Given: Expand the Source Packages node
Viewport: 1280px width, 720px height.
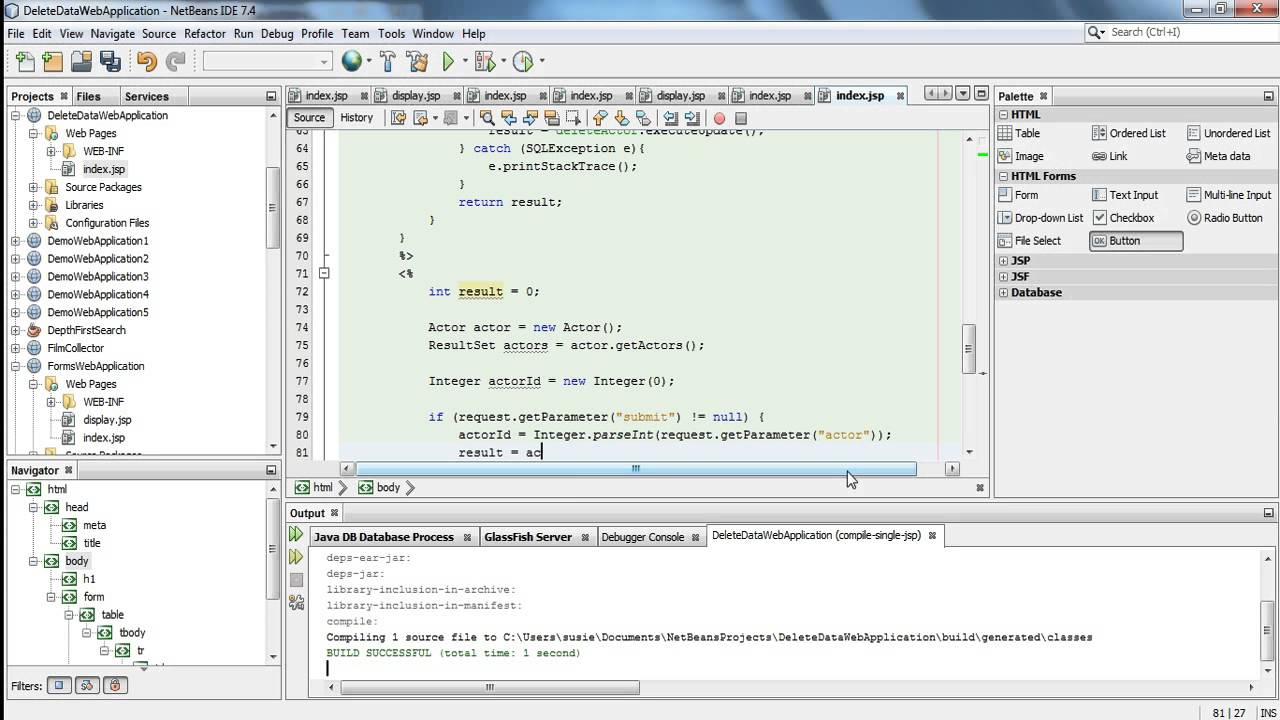Looking at the screenshot, I should pyautogui.click(x=34, y=188).
